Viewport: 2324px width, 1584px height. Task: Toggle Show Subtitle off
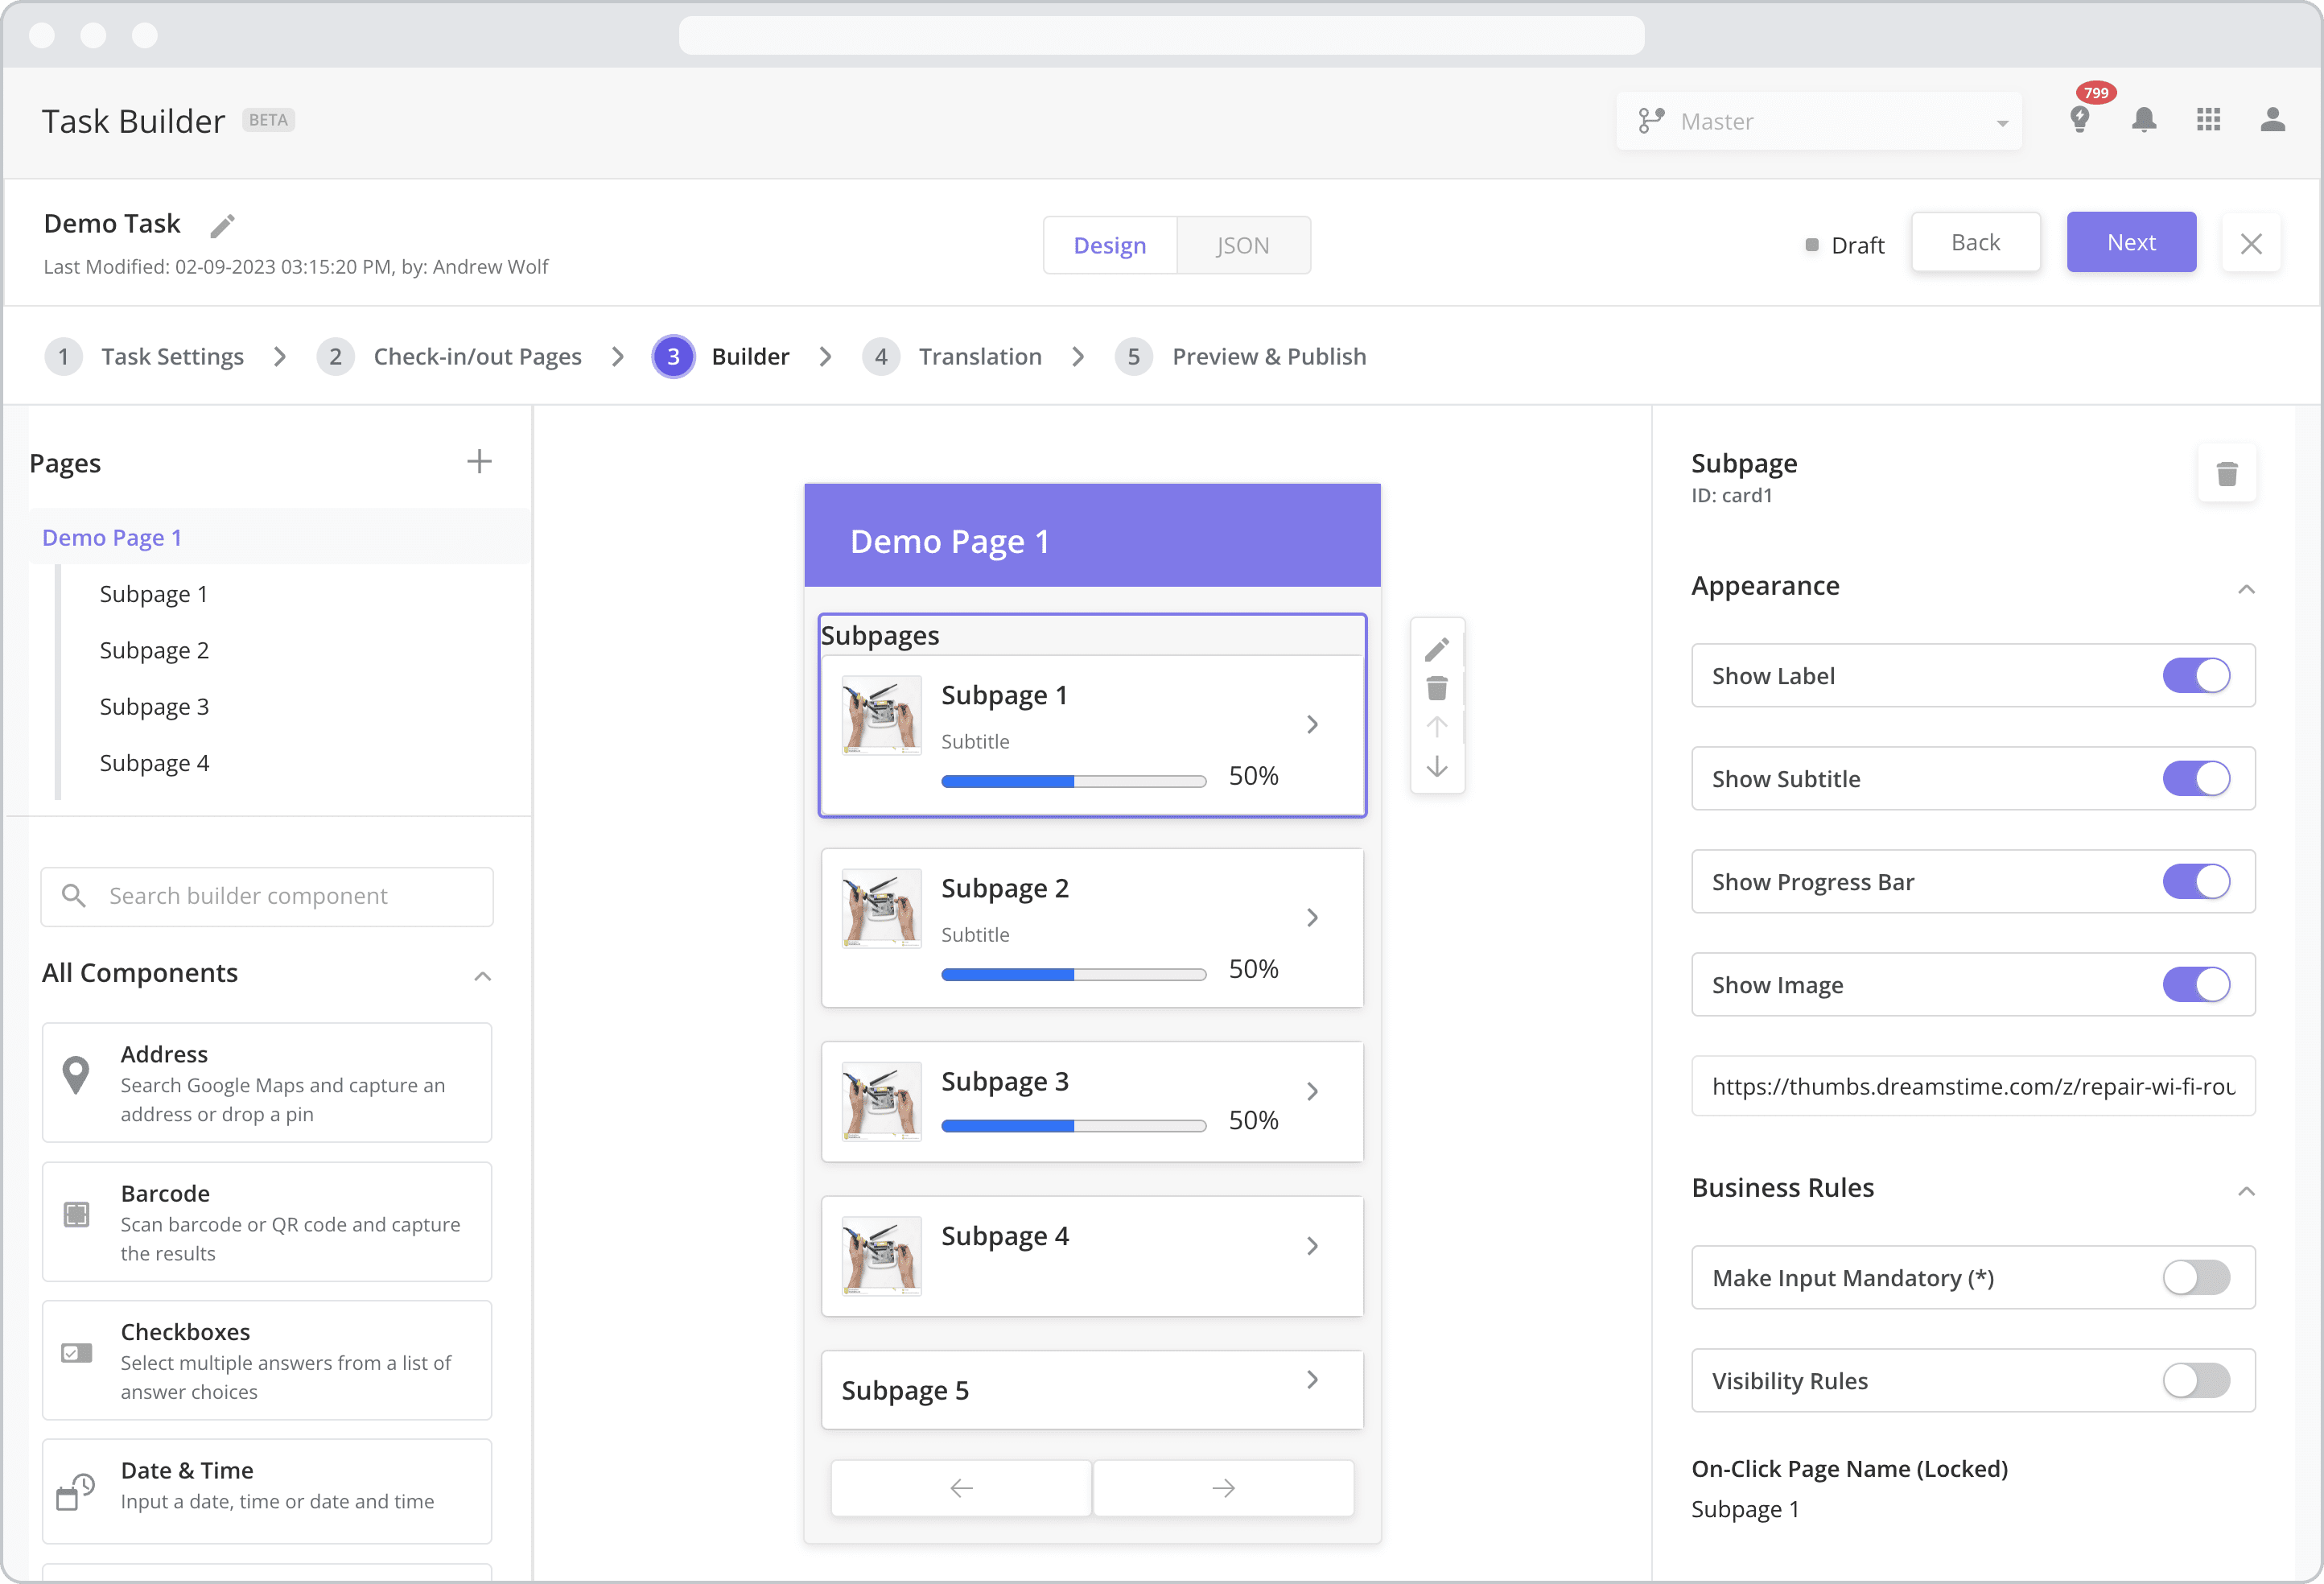[2196, 779]
